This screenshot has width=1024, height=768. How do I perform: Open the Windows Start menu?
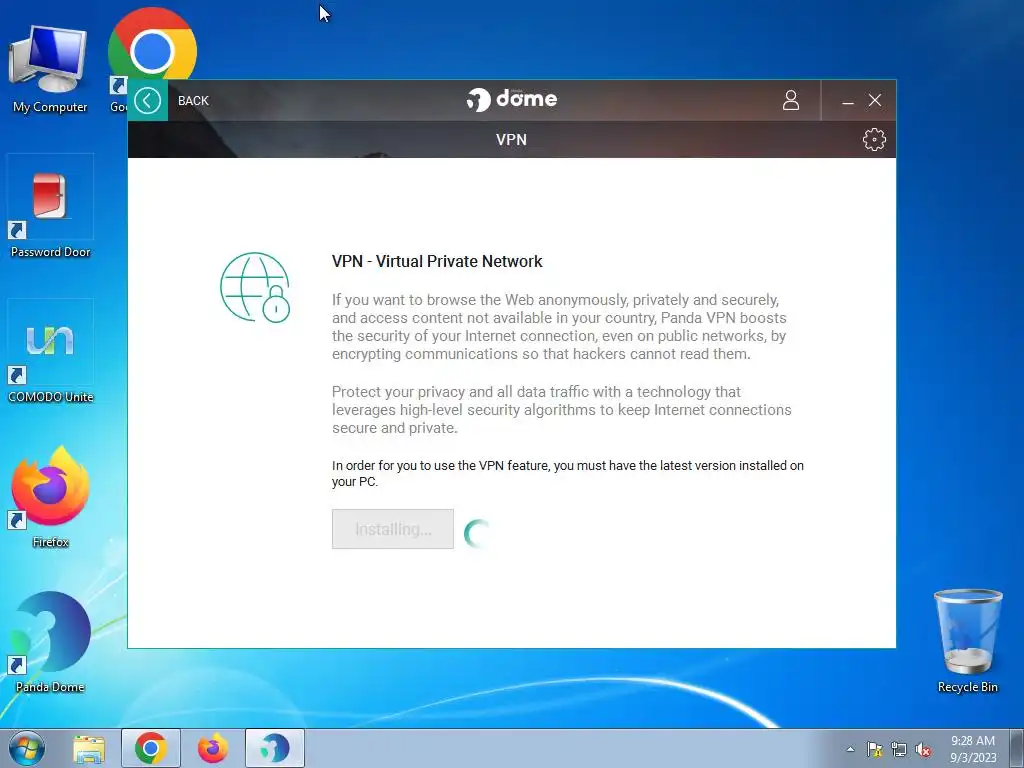(x=27, y=748)
